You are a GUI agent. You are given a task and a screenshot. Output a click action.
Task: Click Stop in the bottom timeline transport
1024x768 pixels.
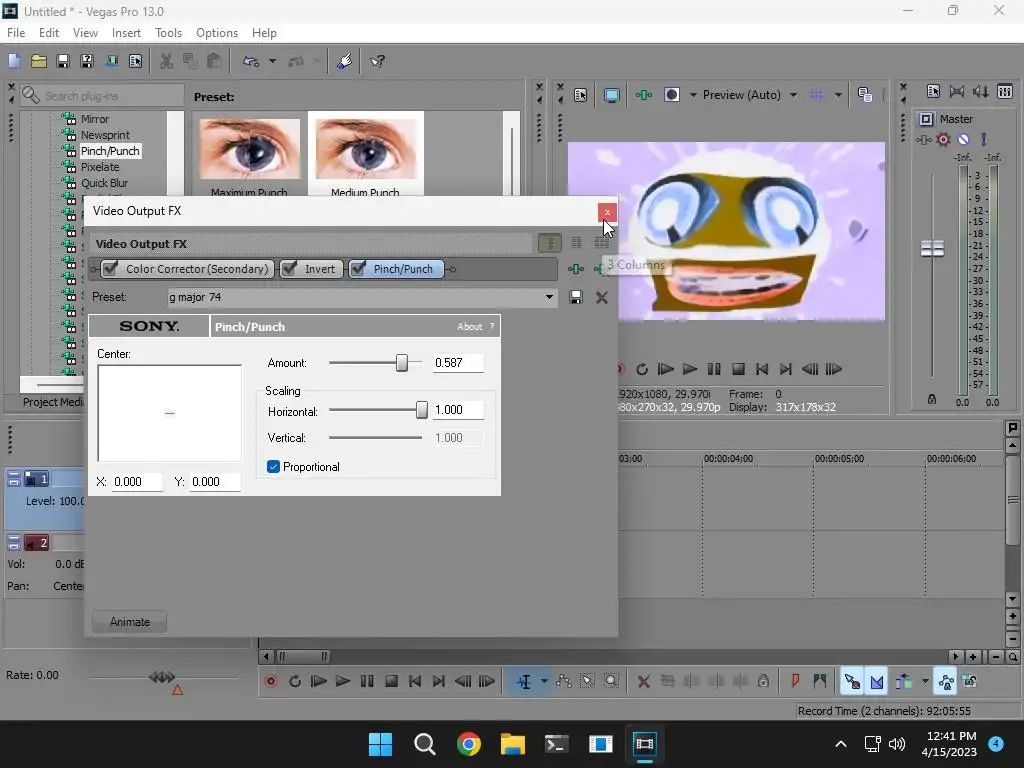pos(391,681)
